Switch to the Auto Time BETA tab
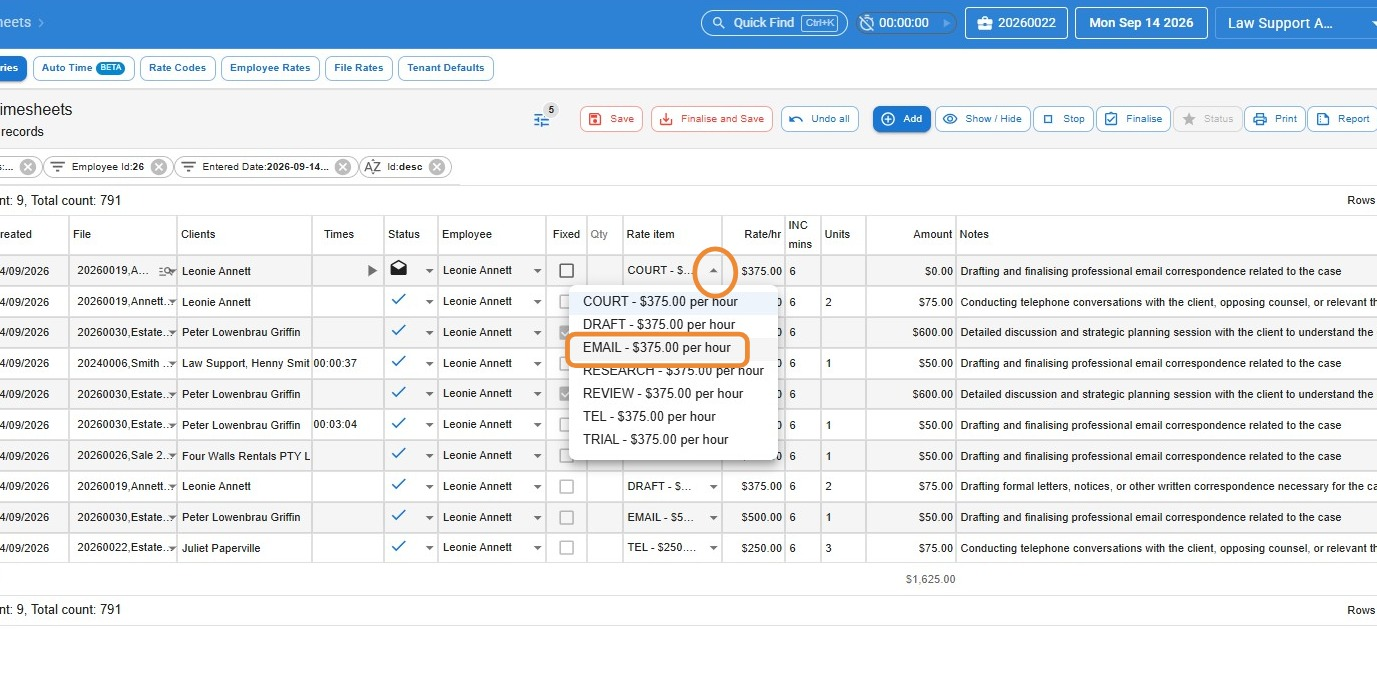This screenshot has width=1377, height=683. [83, 68]
